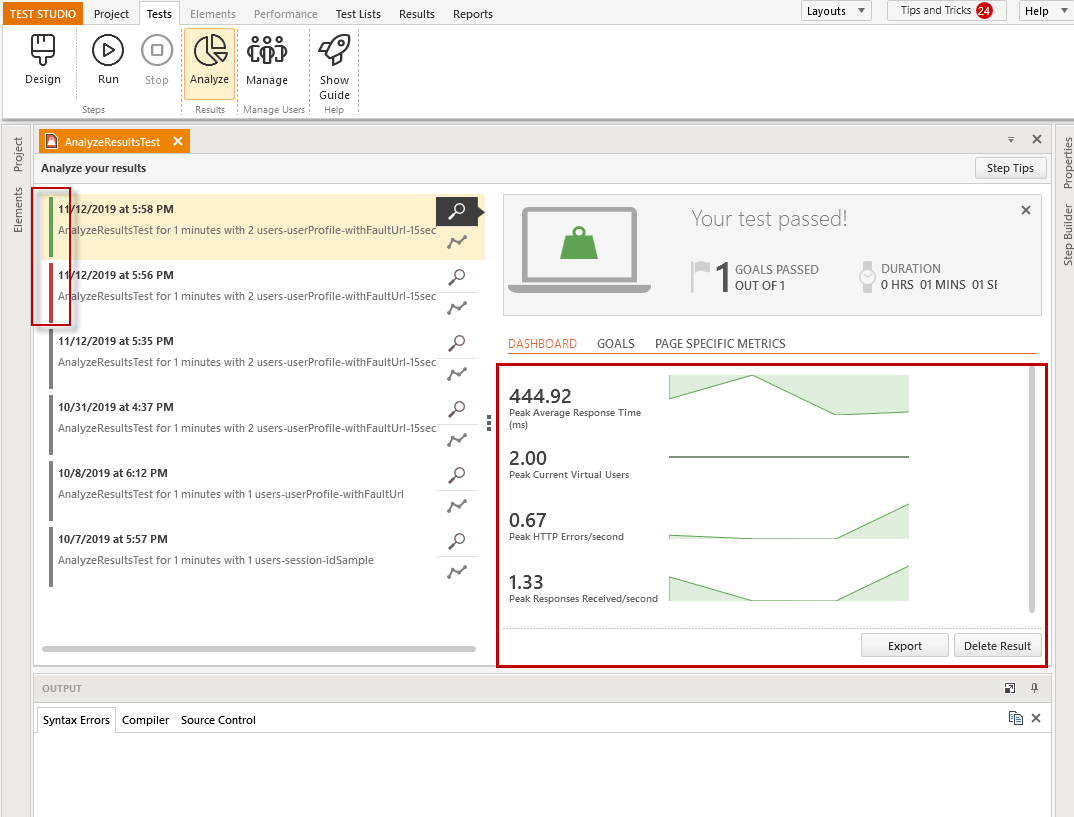Screen dimensions: 1074x817
Task: Close the AnalyzeResultsTest tab
Action: pos(178,141)
